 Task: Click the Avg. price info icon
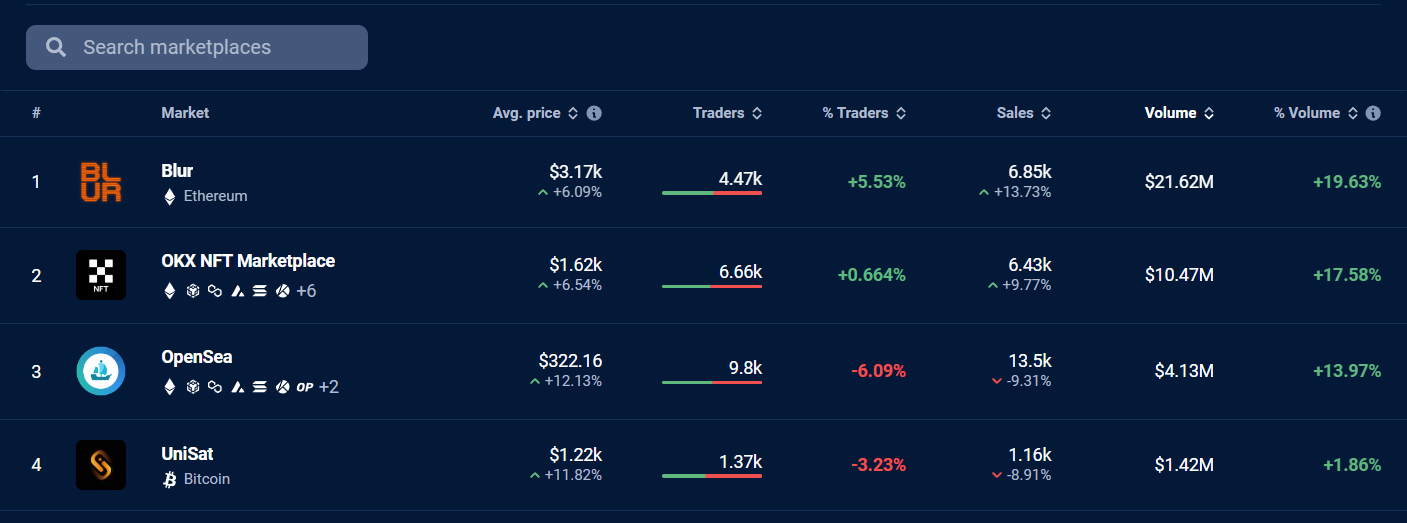[x=594, y=113]
